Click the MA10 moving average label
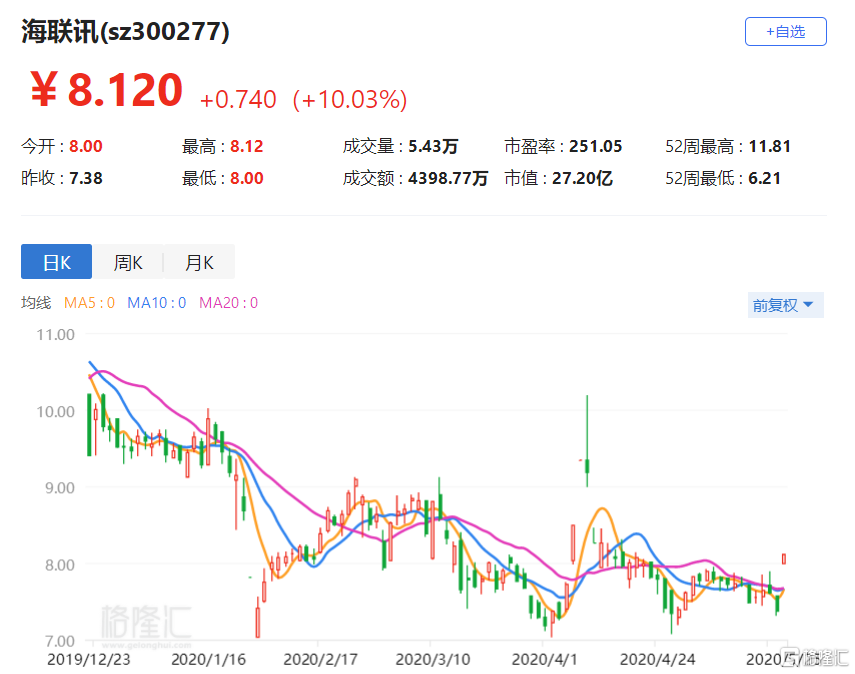855x674 pixels. click(156, 303)
